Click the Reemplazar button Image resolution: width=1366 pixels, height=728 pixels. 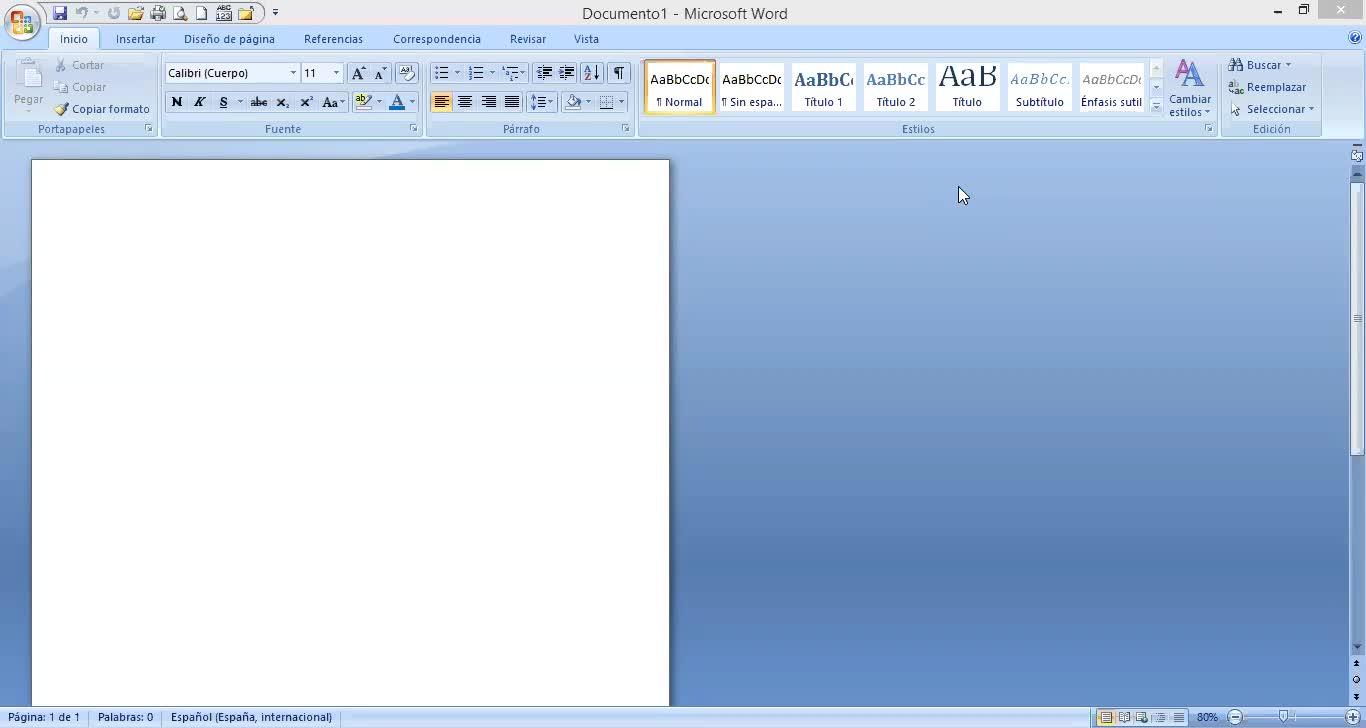tap(1268, 87)
